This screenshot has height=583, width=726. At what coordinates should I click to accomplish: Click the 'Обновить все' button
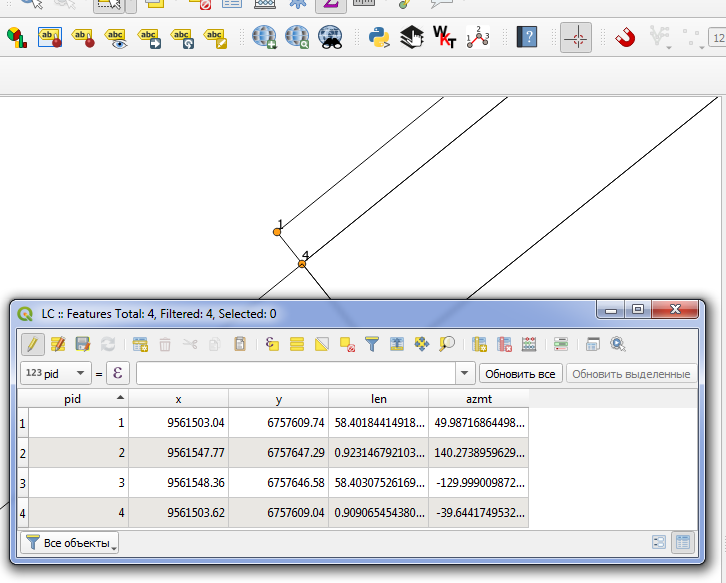[519, 373]
